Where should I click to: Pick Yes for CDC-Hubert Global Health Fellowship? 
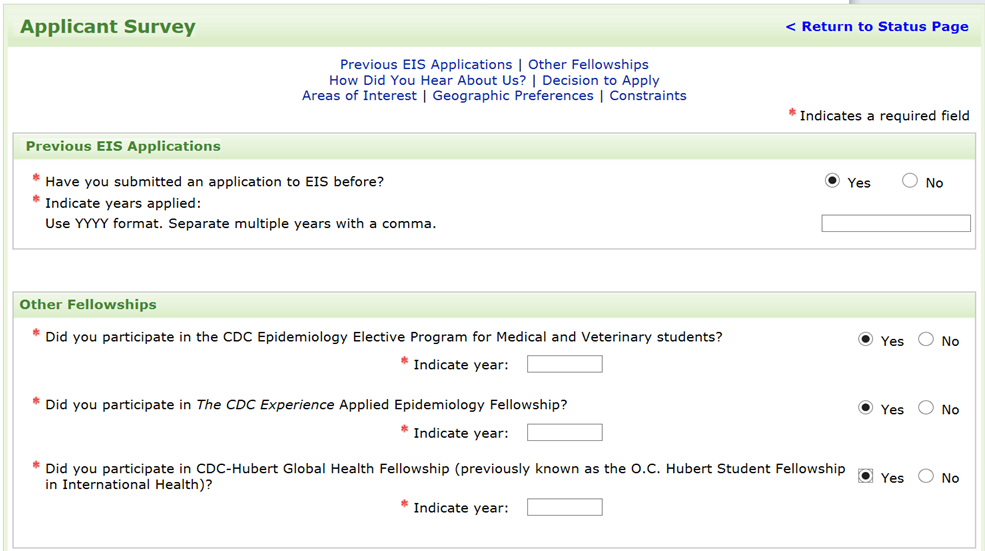point(865,477)
